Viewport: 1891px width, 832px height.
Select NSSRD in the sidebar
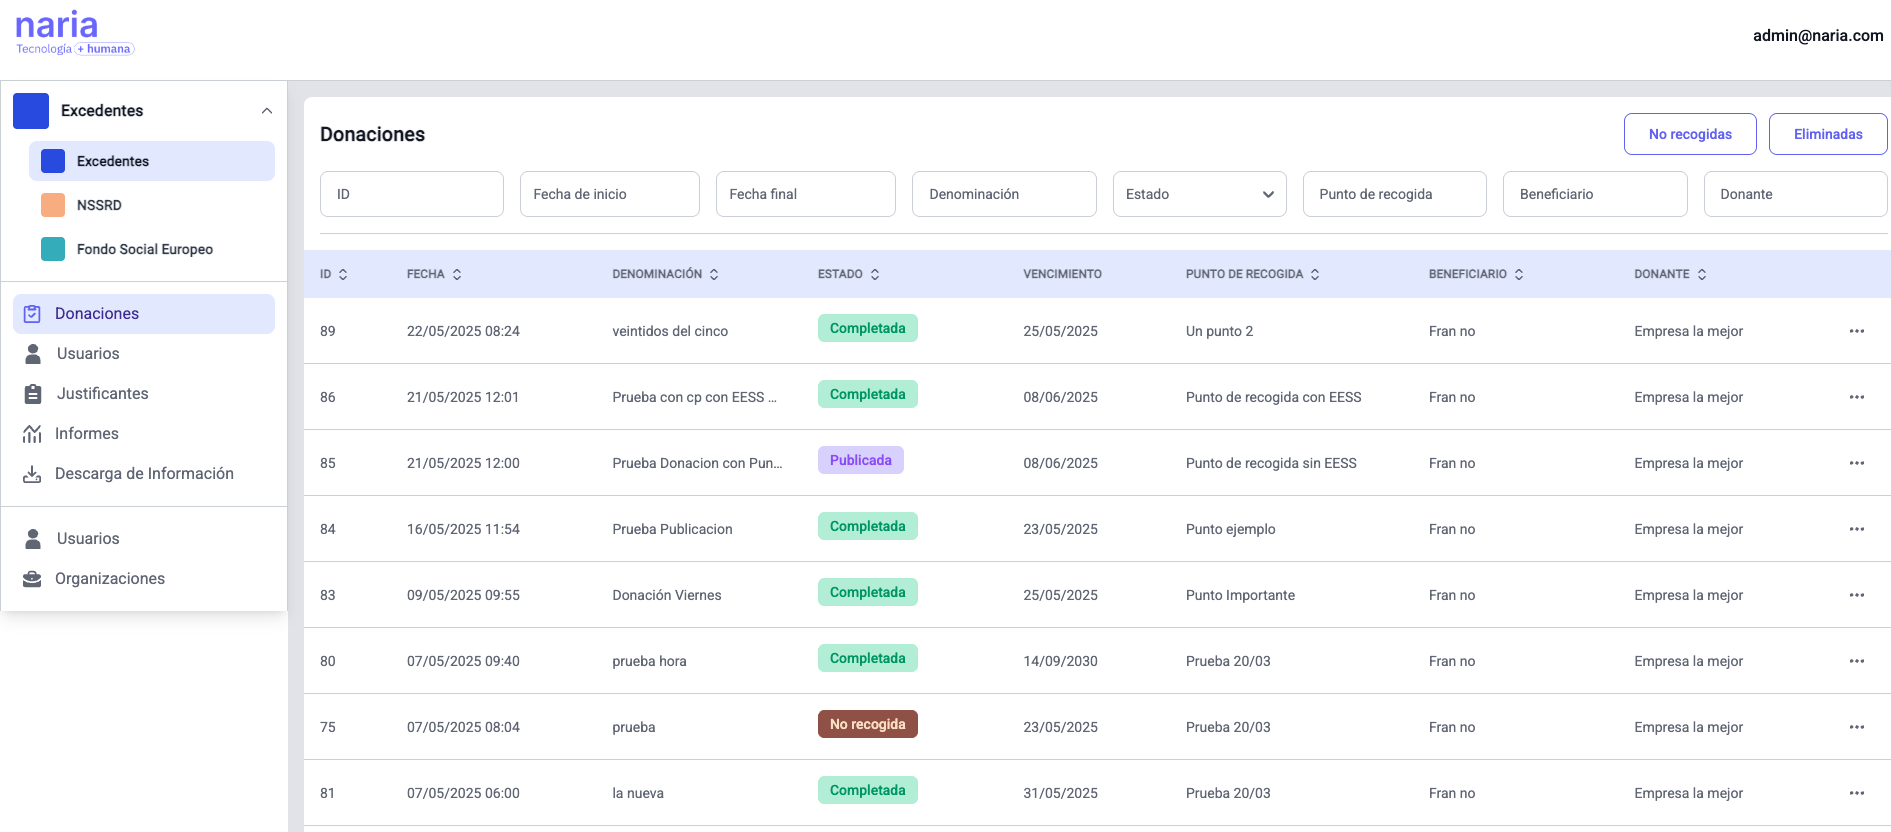pos(99,205)
